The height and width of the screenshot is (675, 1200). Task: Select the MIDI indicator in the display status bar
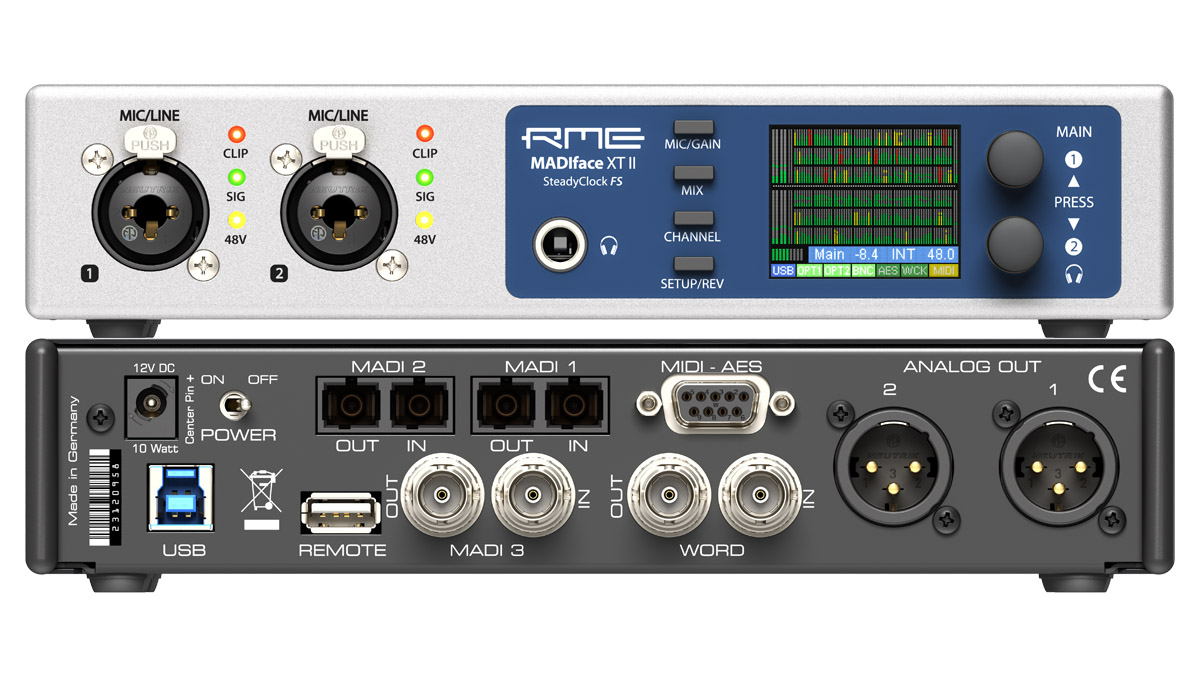pos(941,270)
